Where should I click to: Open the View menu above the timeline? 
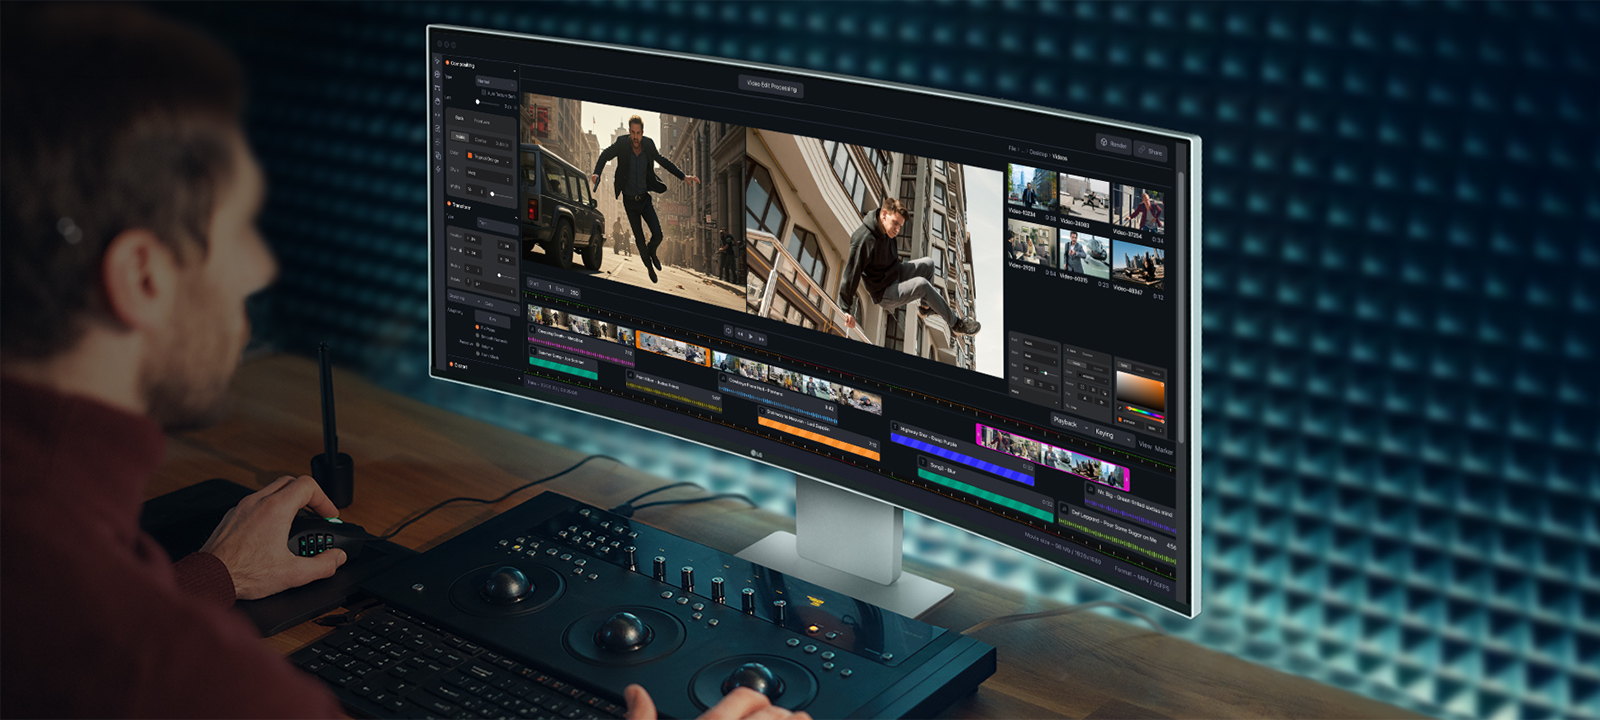pyautogui.click(x=1145, y=445)
